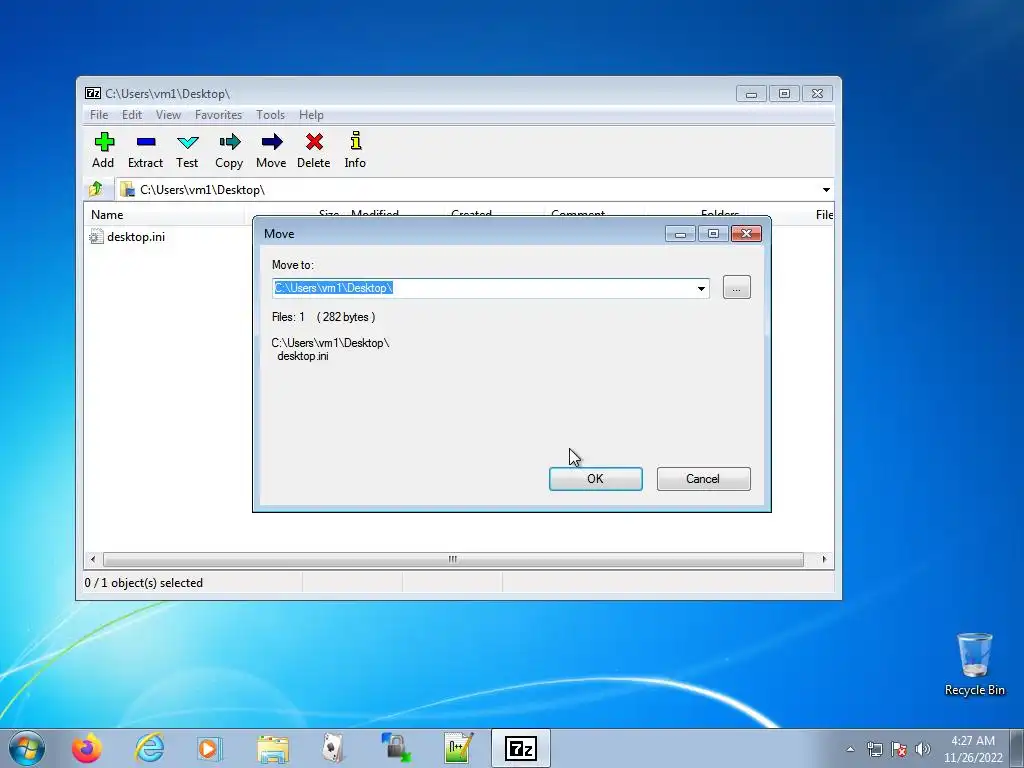1024x768 pixels.
Task: Click the Test toolbar icon
Action: tap(187, 150)
